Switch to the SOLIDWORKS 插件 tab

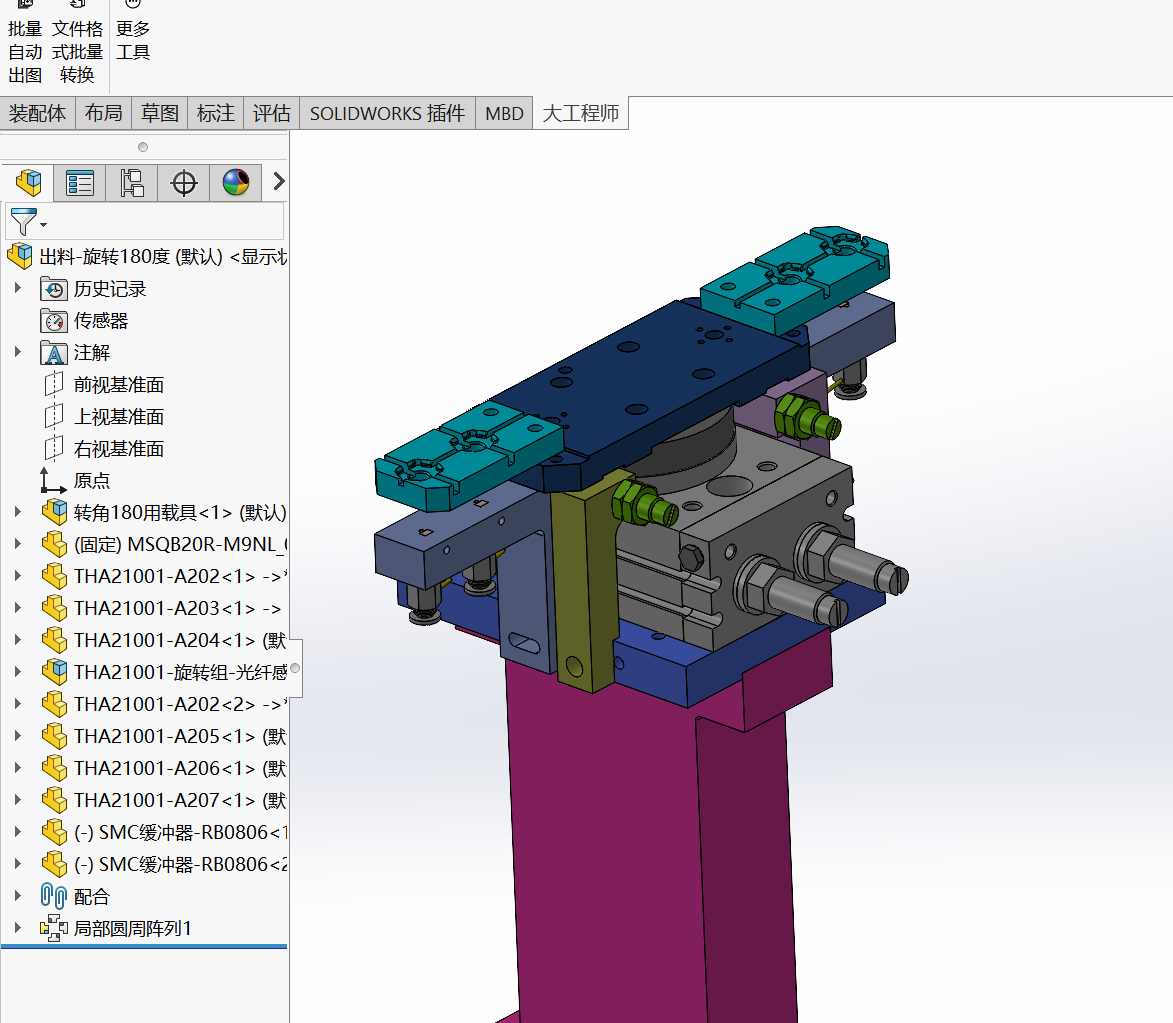tap(388, 113)
